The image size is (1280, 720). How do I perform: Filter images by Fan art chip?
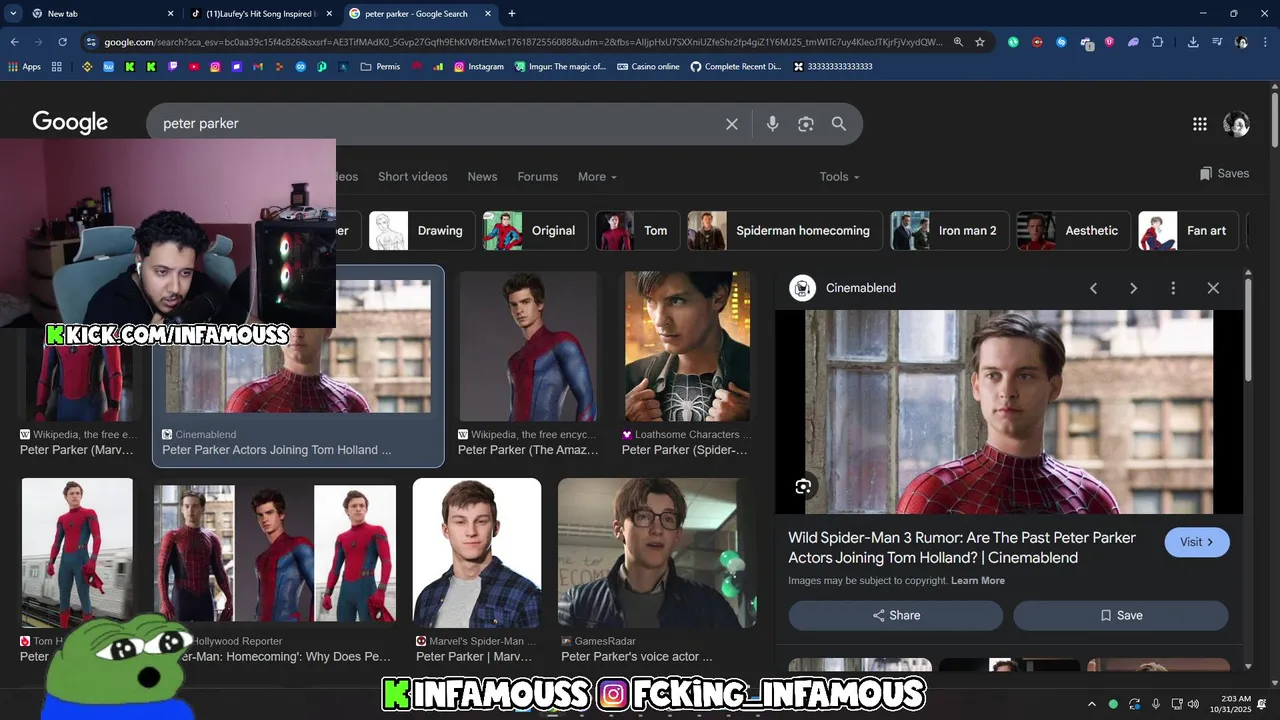pyautogui.click(x=1189, y=231)
